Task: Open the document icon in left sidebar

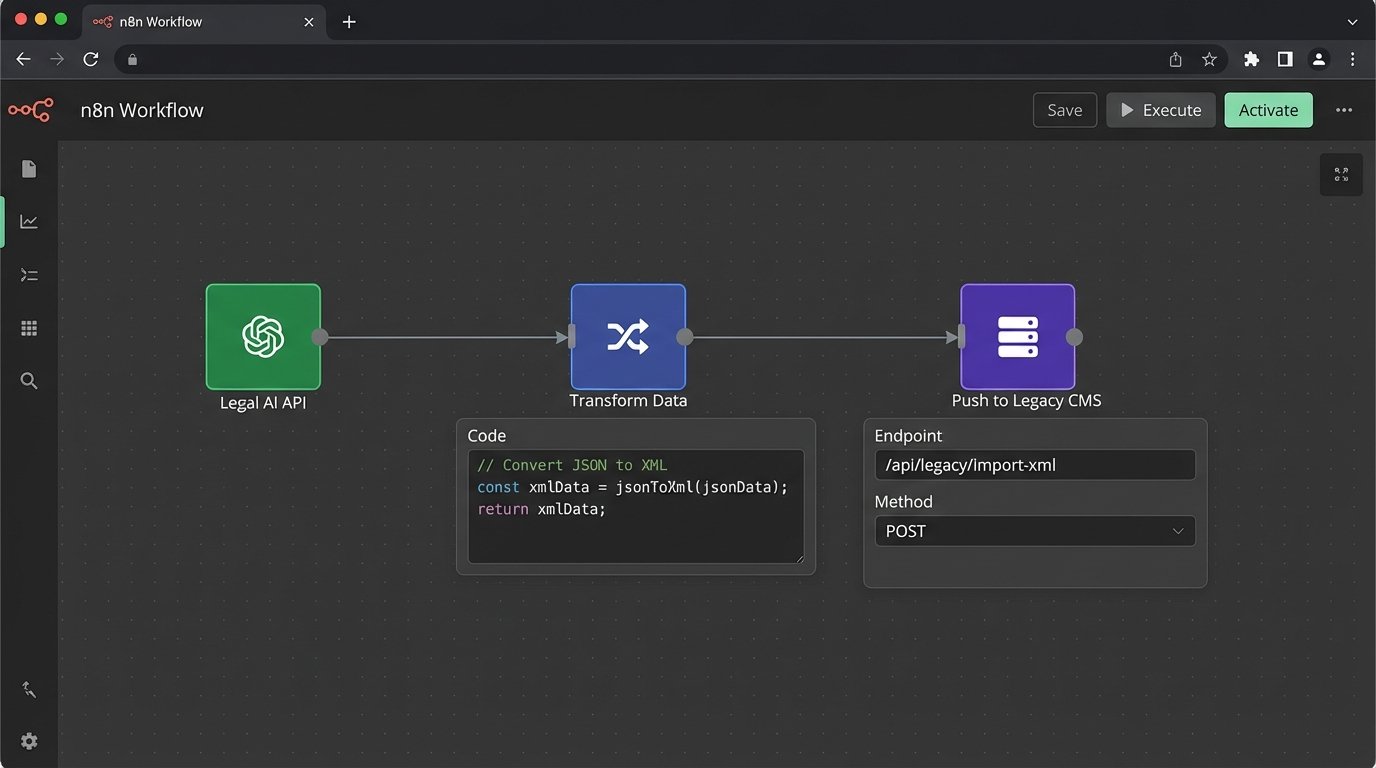Action: (29, 169)
